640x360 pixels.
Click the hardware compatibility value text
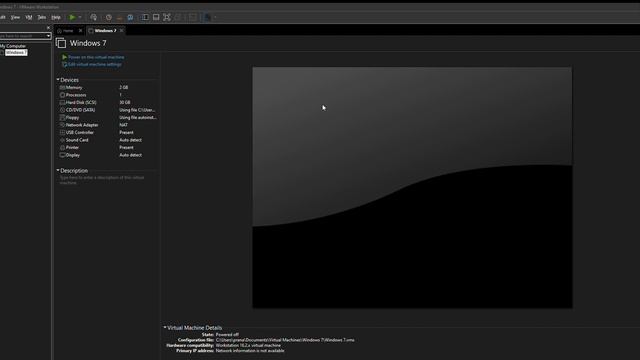248,345
